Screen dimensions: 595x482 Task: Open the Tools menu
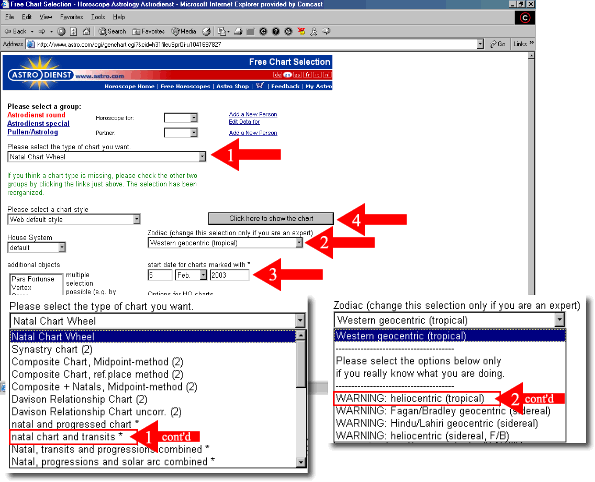click(98, 17)
